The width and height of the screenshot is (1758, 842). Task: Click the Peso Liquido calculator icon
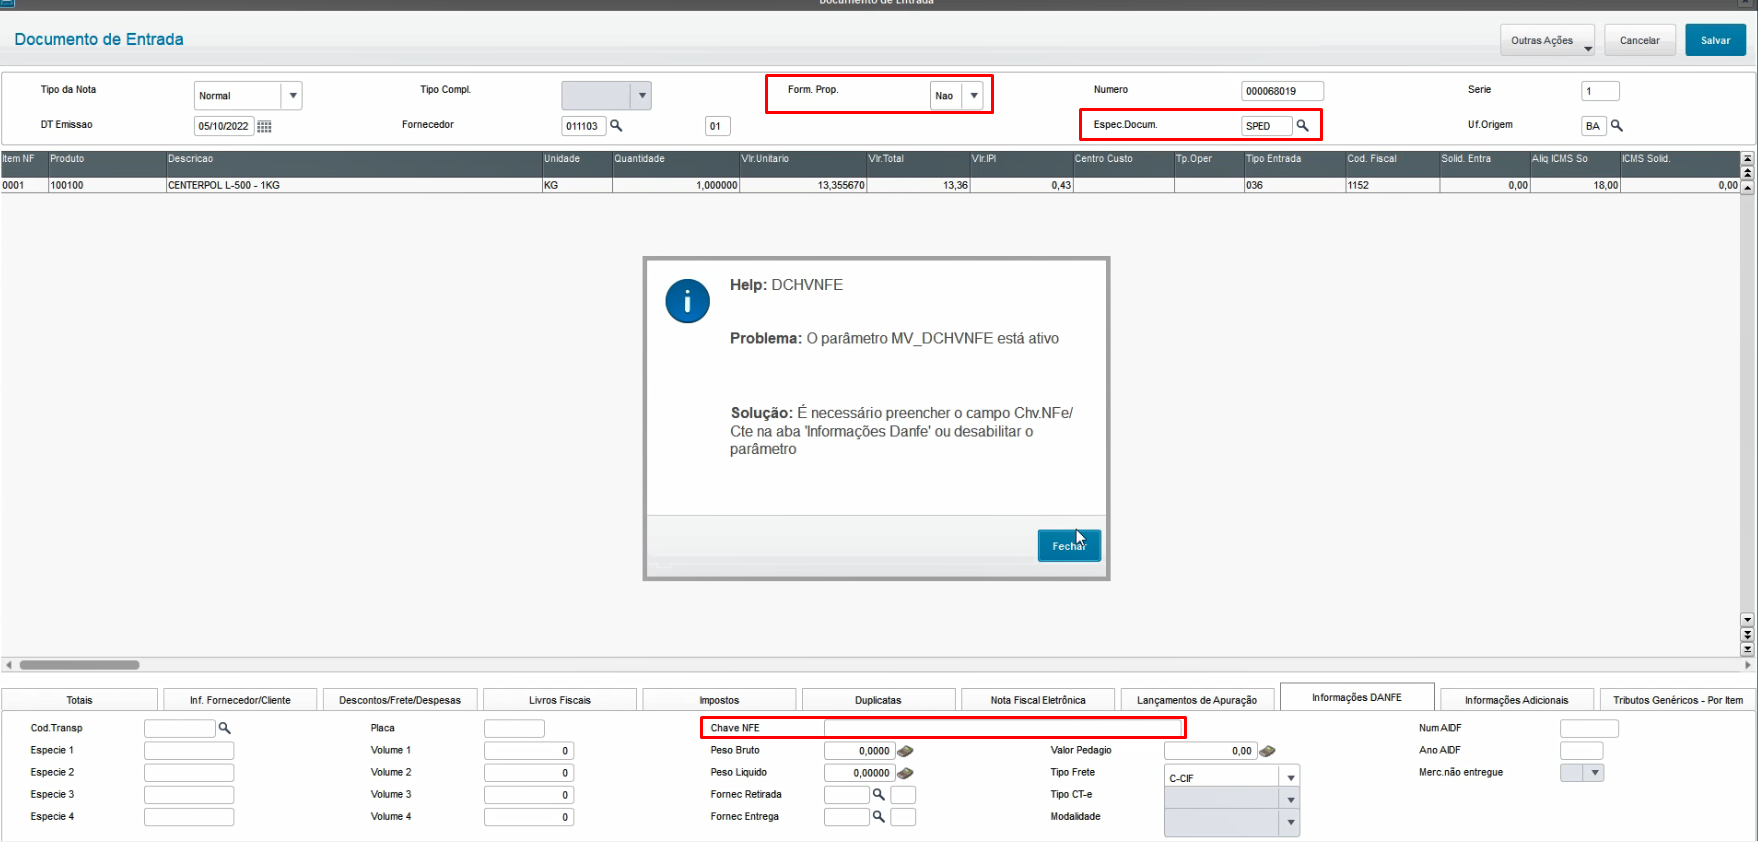click(905, 773)
